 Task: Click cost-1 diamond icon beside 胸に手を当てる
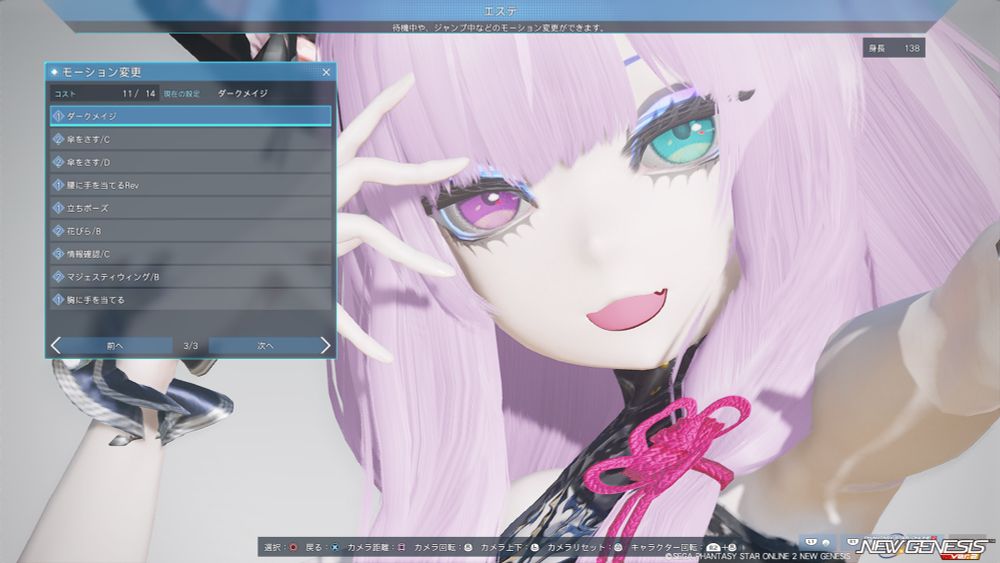tap(58, 300)
